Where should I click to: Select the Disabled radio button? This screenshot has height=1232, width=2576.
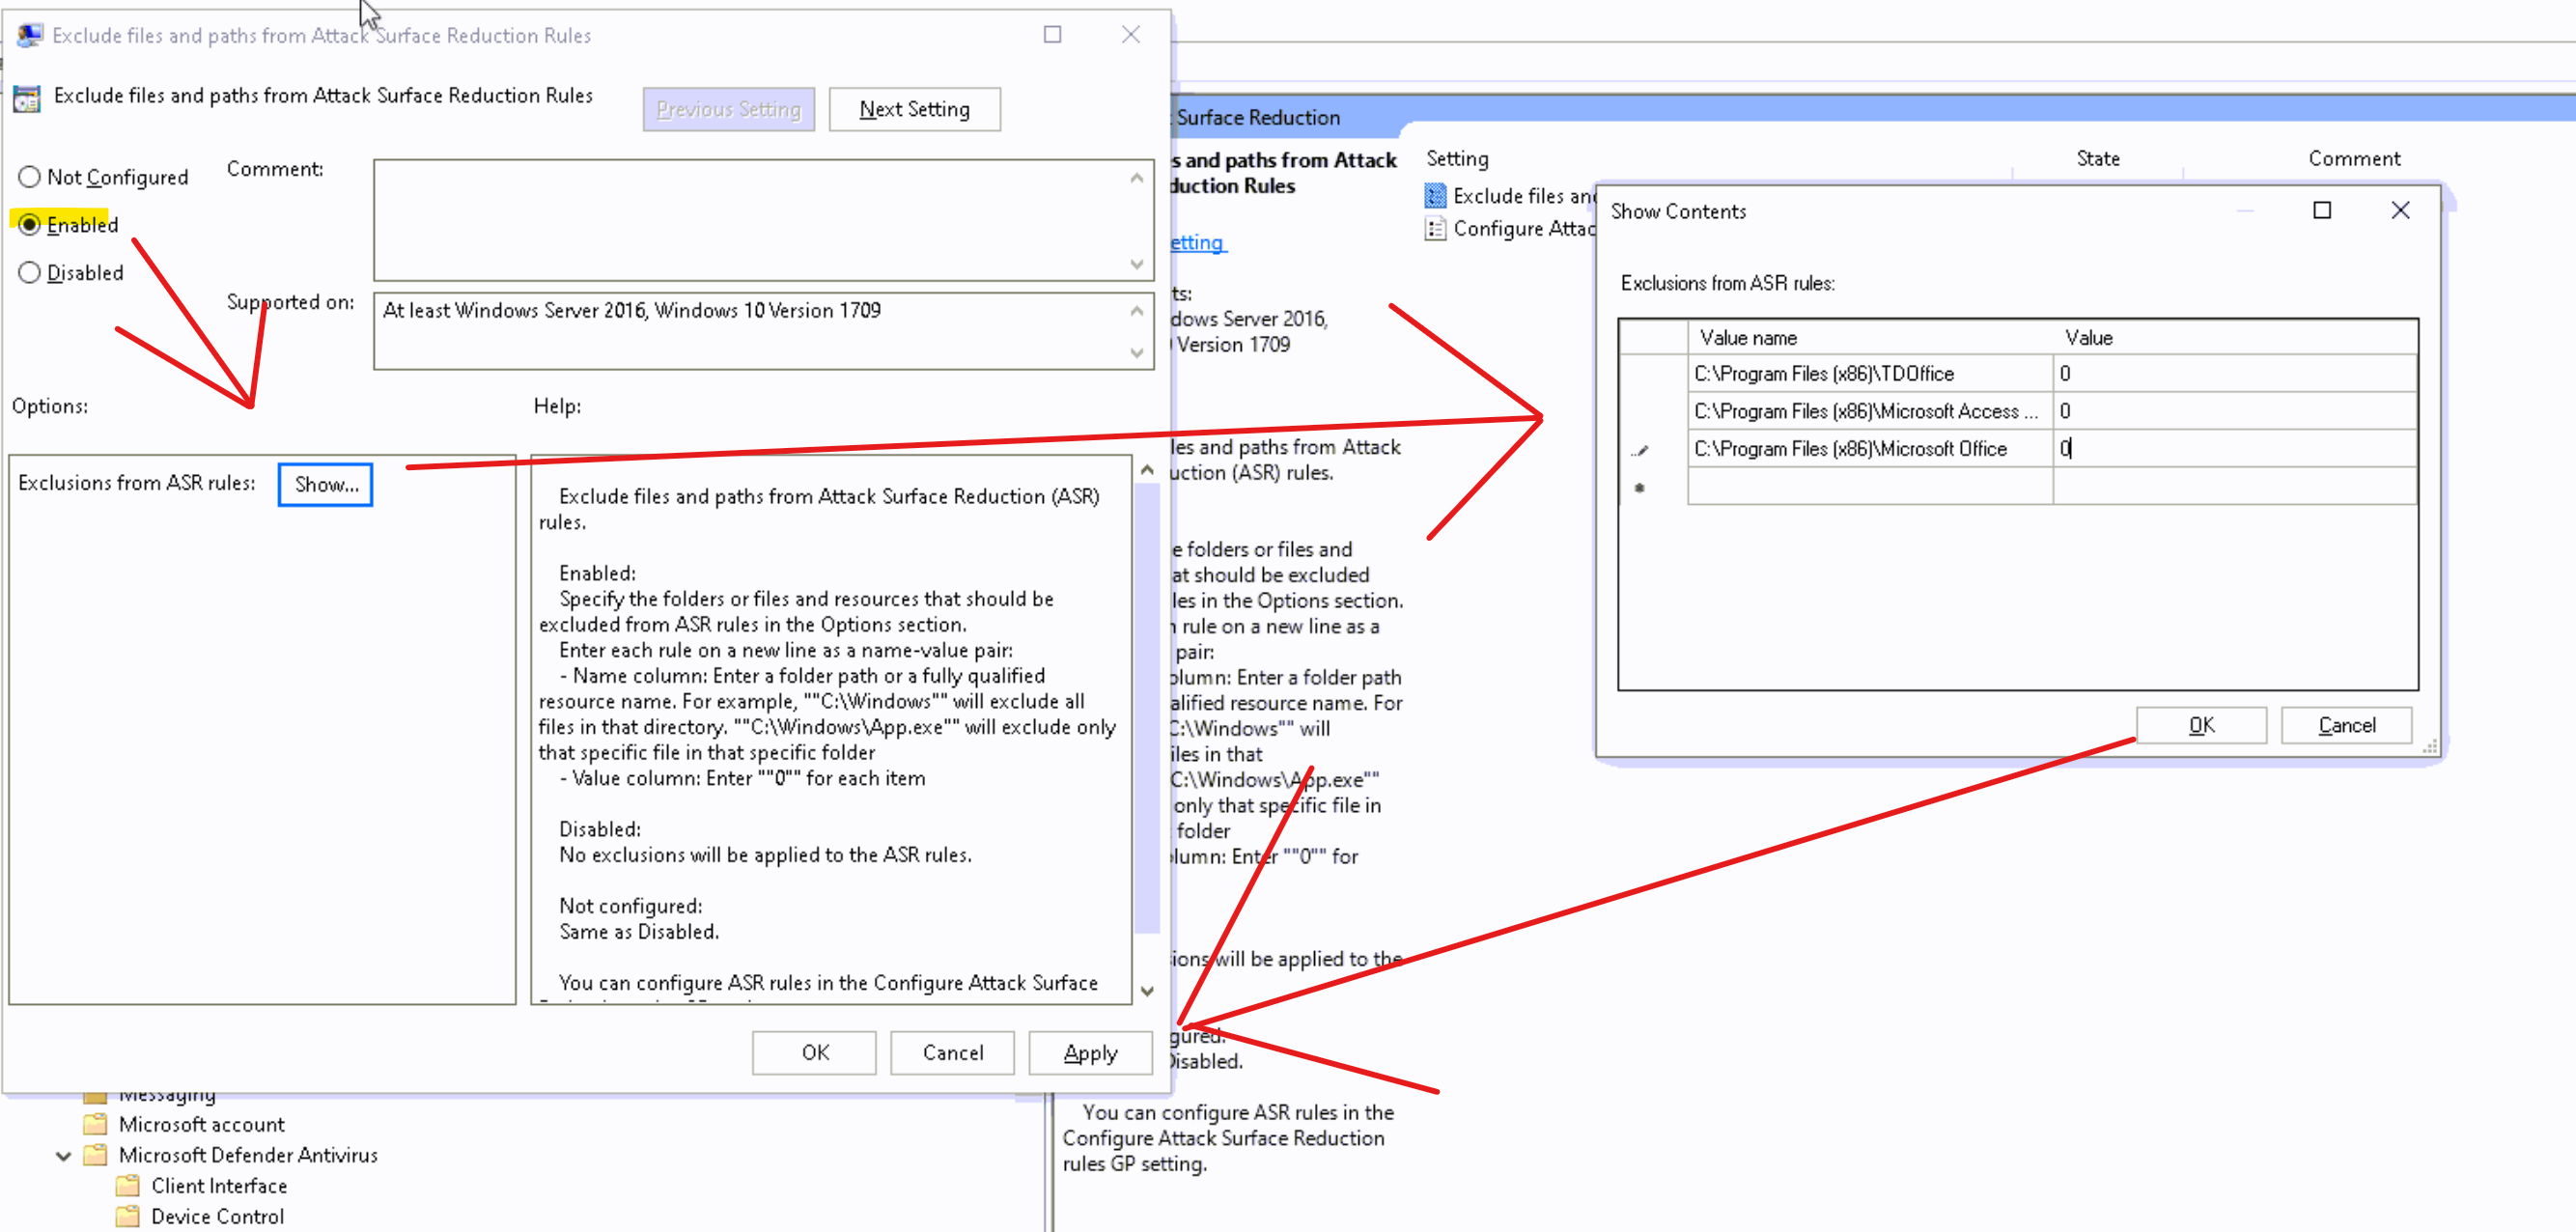(30, 273)
